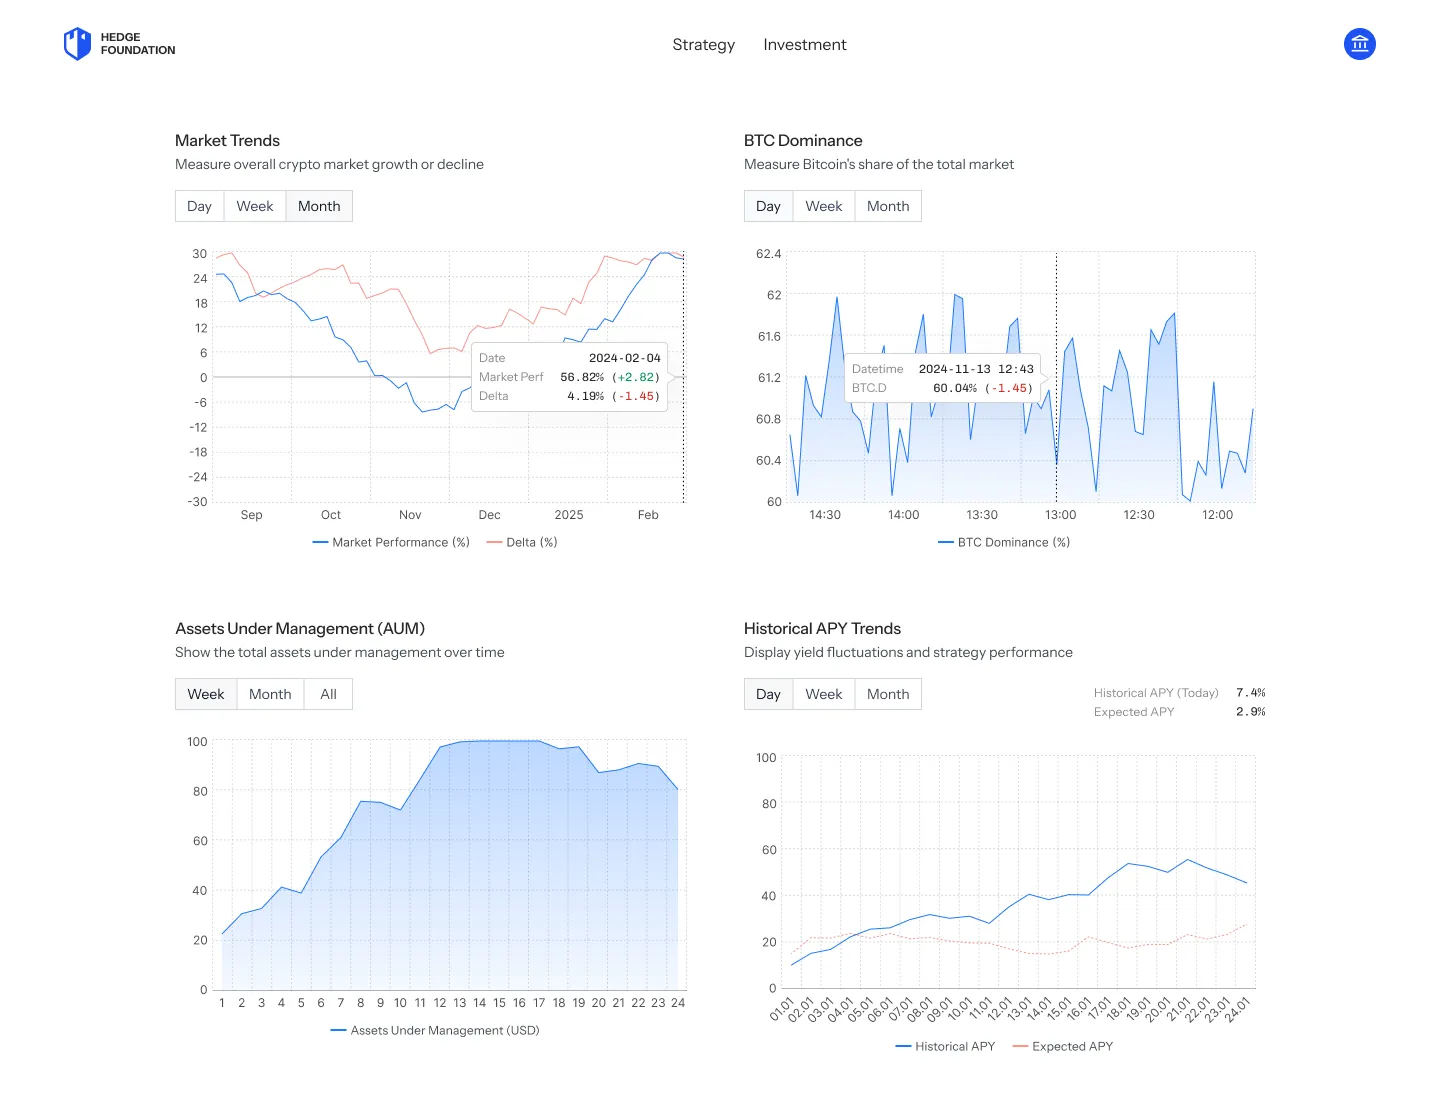Viewport: 1440px width, 1099px height.
Task: Click the 2024-02-04 tooltip on Market Trends
Action: pos(568,377)
